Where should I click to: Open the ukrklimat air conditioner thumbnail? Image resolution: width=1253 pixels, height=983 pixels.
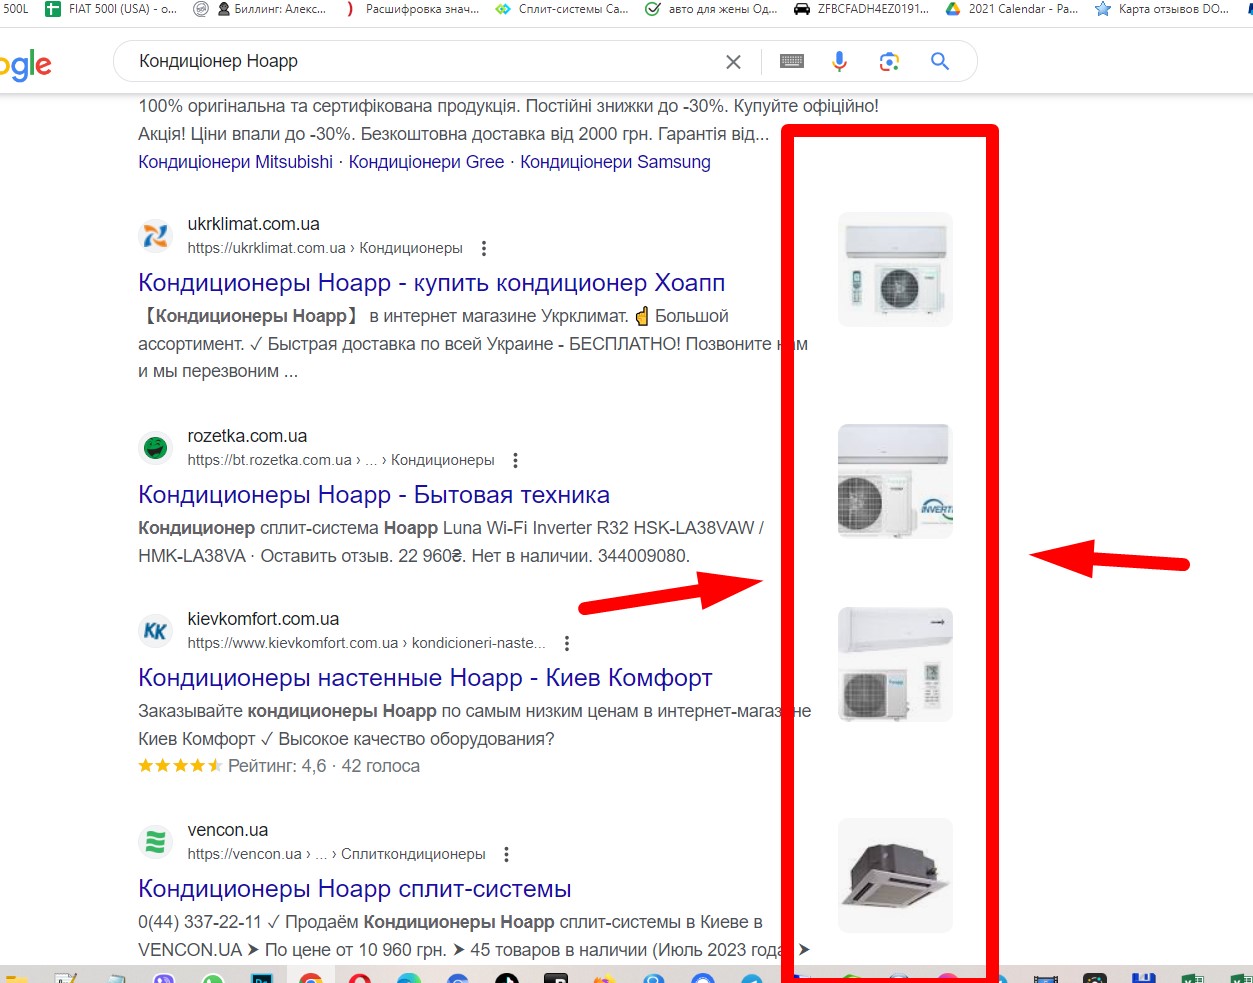pos(895,269)
